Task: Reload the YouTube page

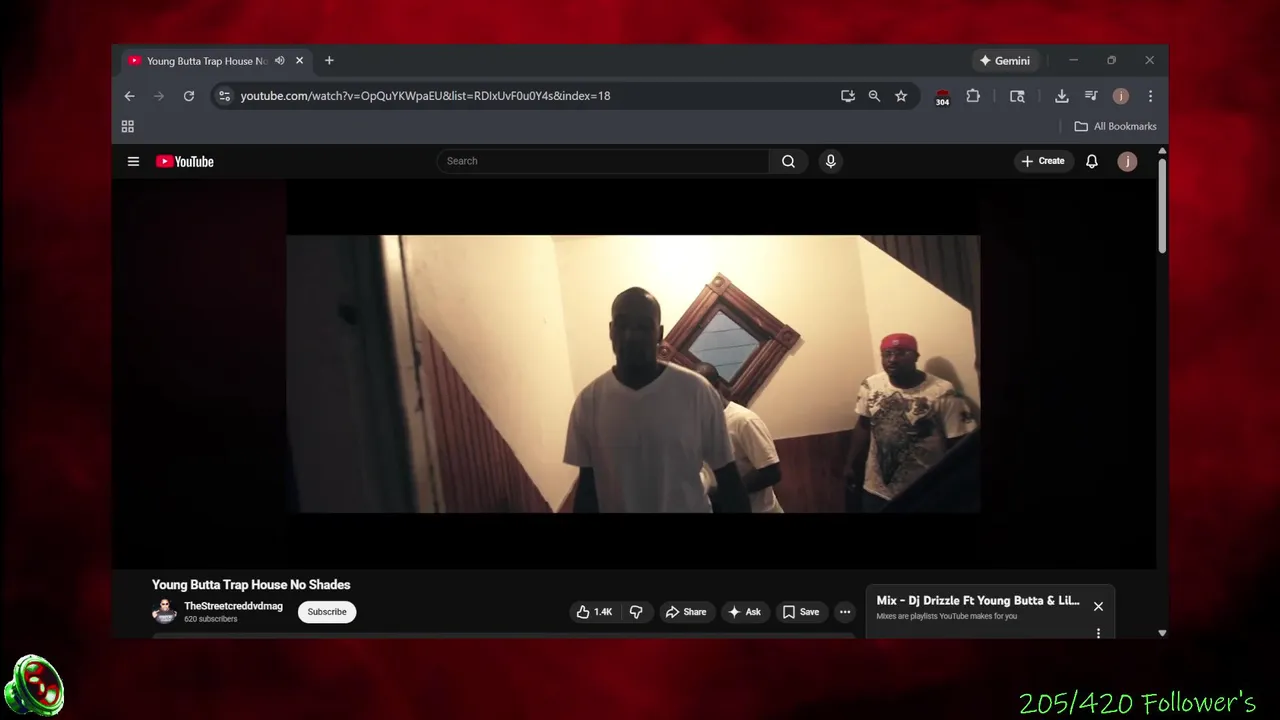Action: 188,96
